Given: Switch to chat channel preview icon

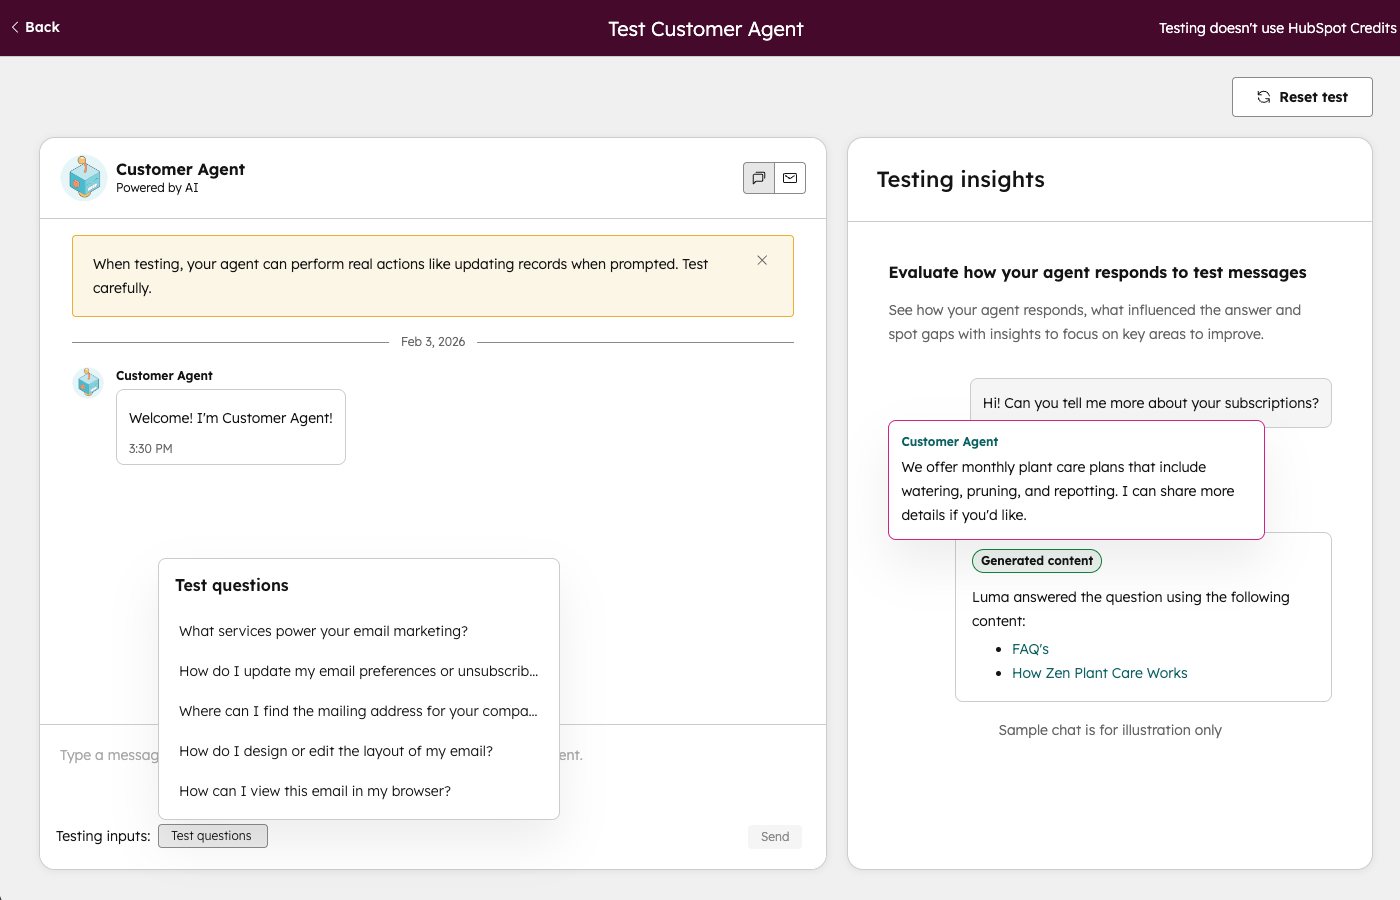Looking at the screenshot, I should click(759, 178).
